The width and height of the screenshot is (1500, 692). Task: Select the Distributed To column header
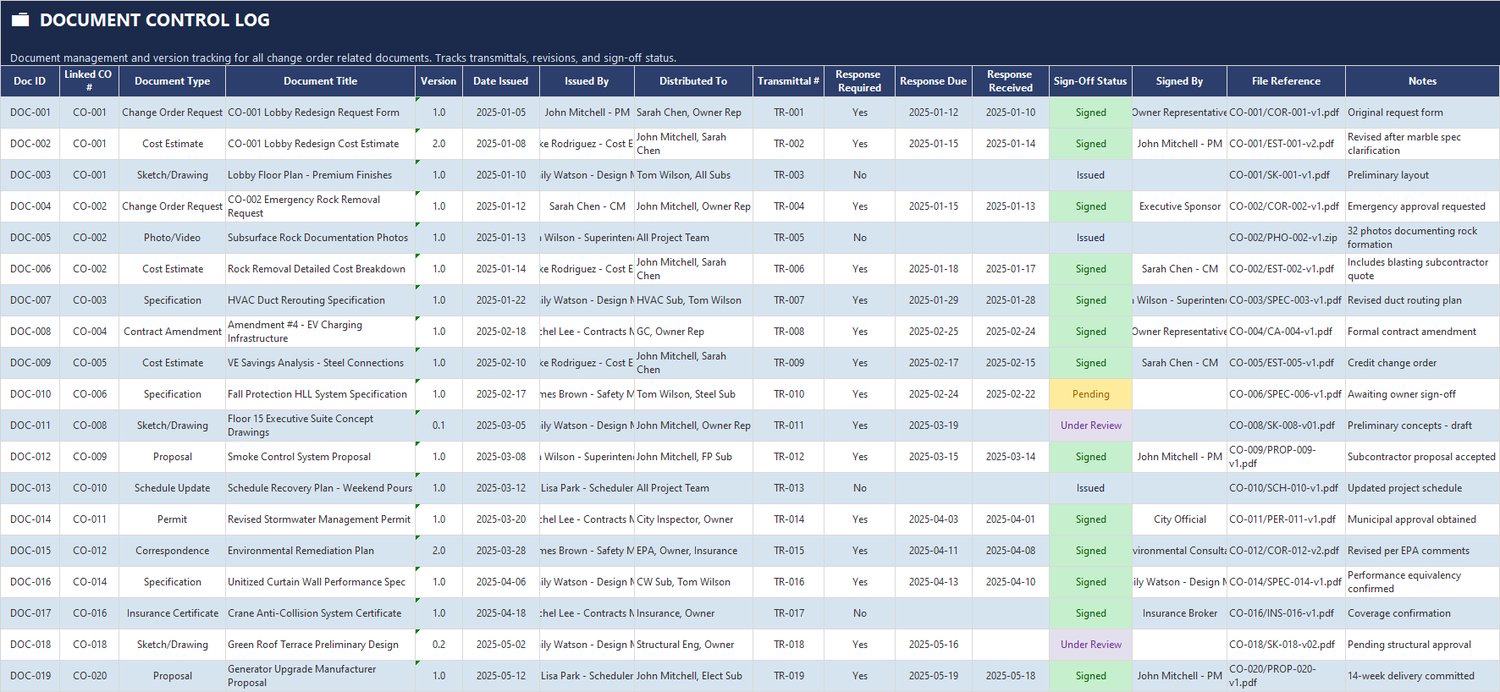(694, 81)
